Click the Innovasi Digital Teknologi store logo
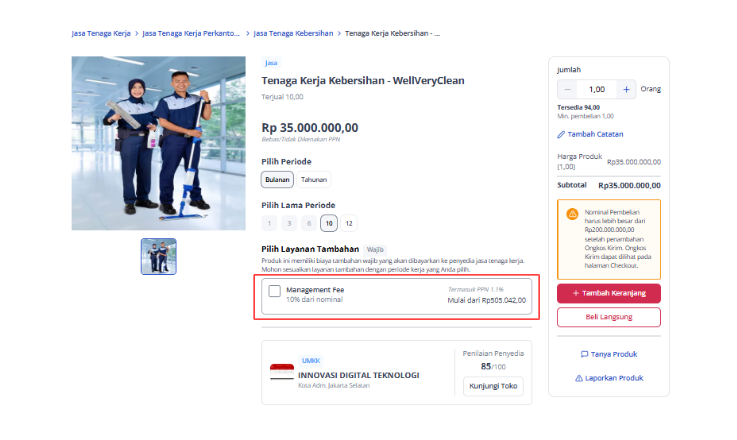The image size is (737, 440). pyautogui.click(x=282, y=372)
